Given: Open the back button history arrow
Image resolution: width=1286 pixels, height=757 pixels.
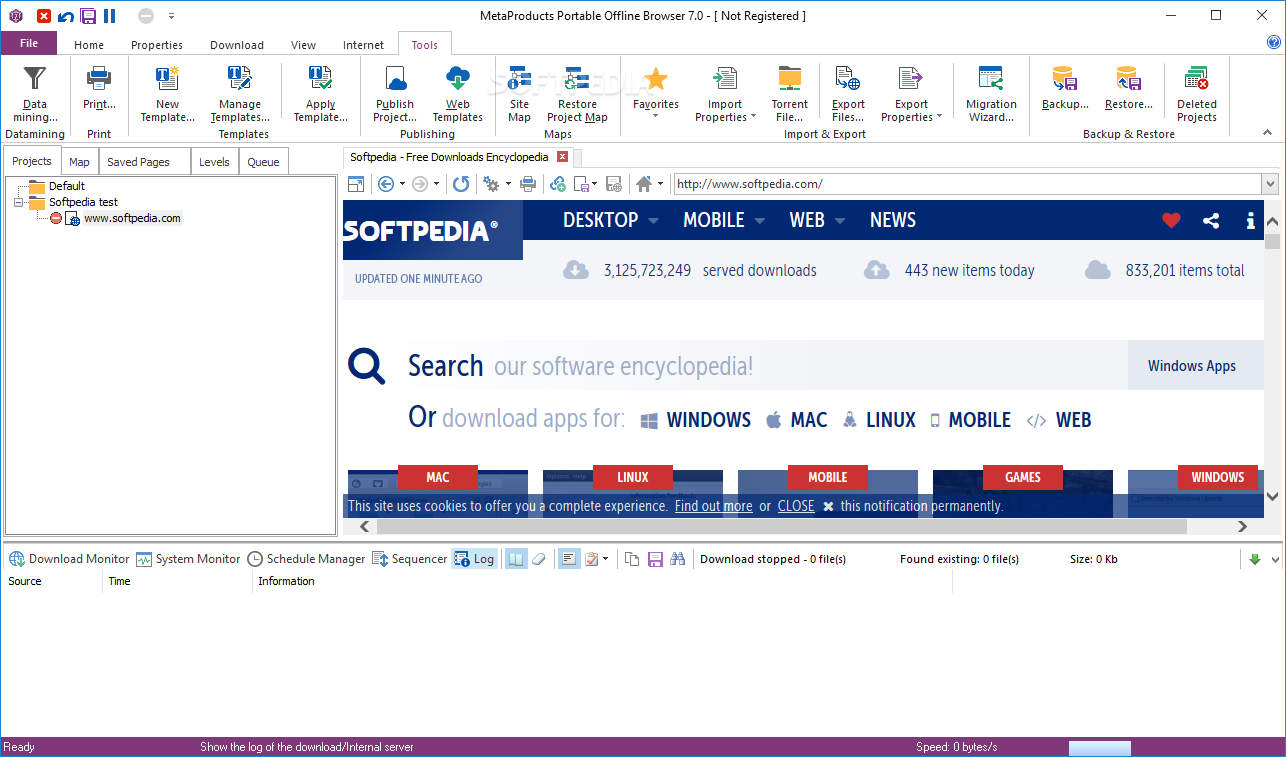Looking at the screenshot, I should coord(402,184).
